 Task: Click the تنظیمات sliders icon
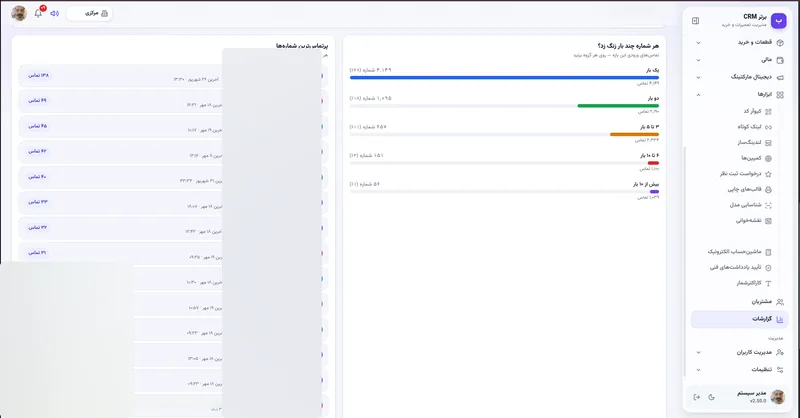click(780, 370)
